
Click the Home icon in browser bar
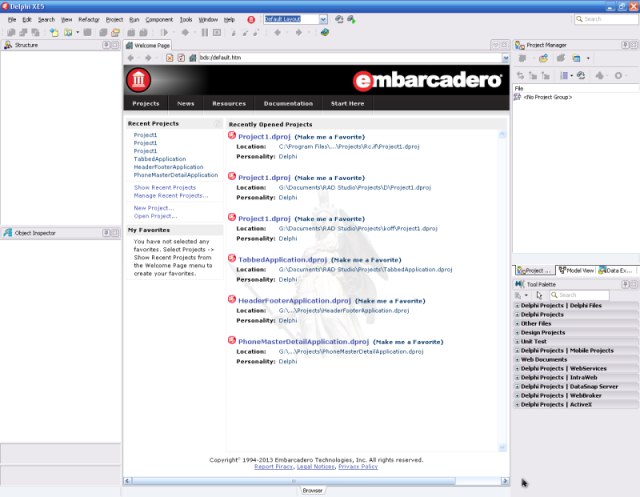(x=193, y=58)
